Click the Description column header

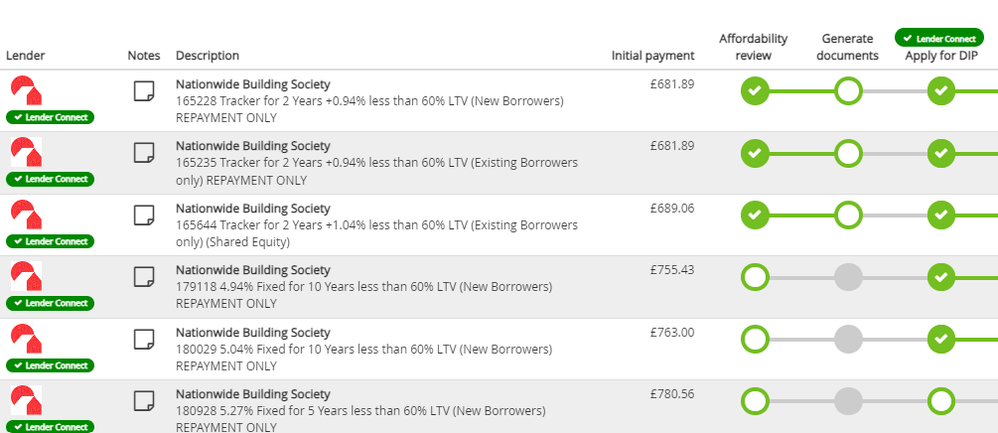[x=207, y=56]
